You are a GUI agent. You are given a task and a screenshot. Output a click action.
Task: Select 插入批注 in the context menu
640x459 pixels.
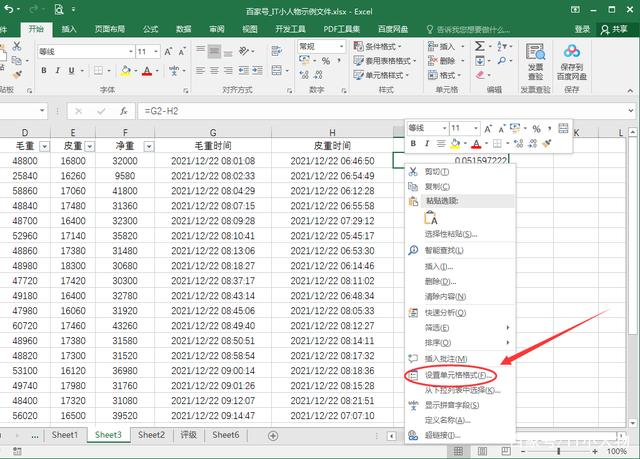pyautogui.click(x=446, y=358)
